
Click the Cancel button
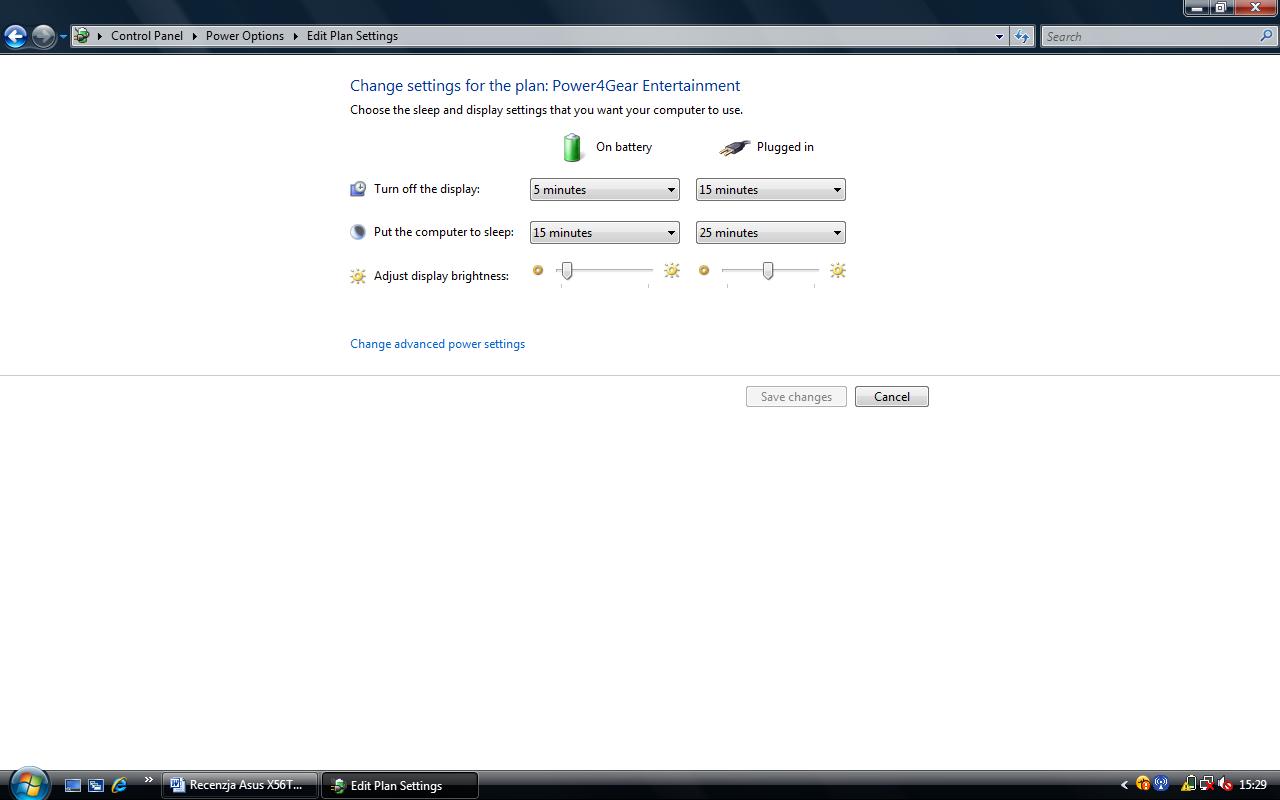(891, 397)
